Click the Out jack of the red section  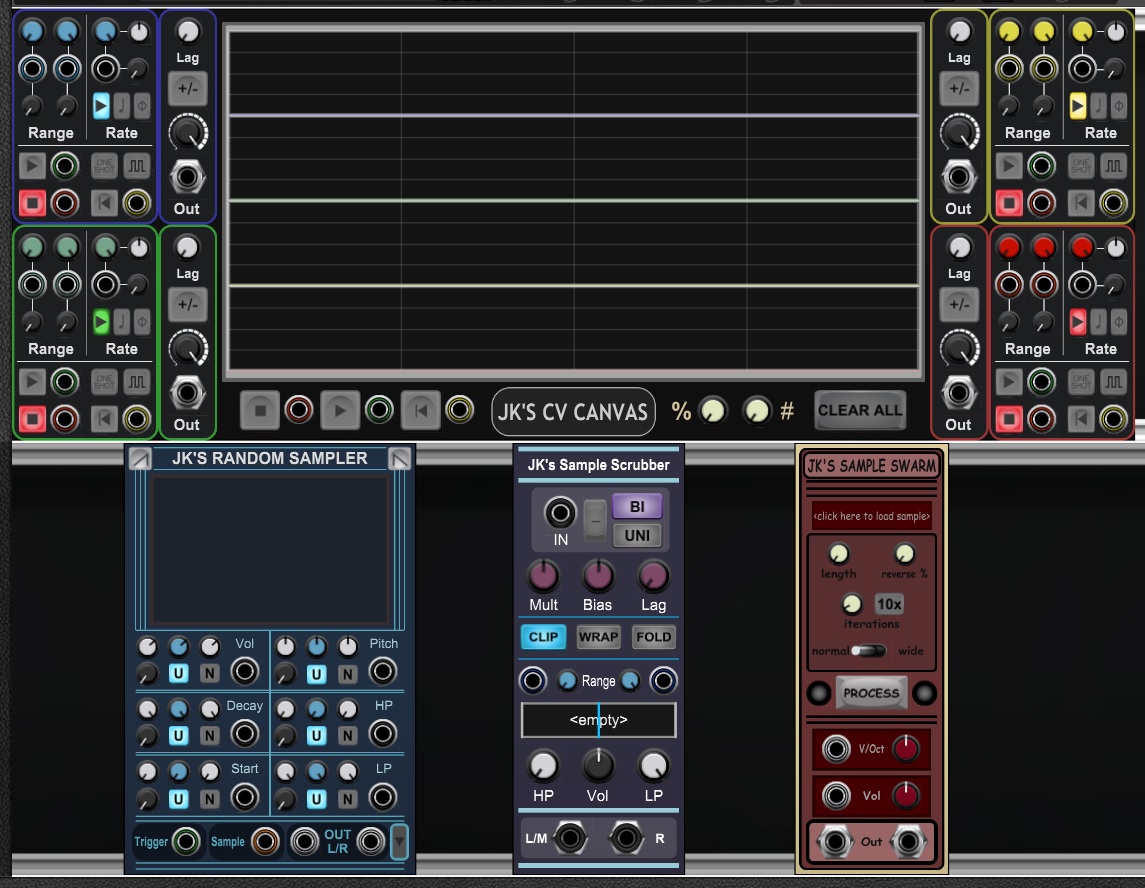coord(958,393)
